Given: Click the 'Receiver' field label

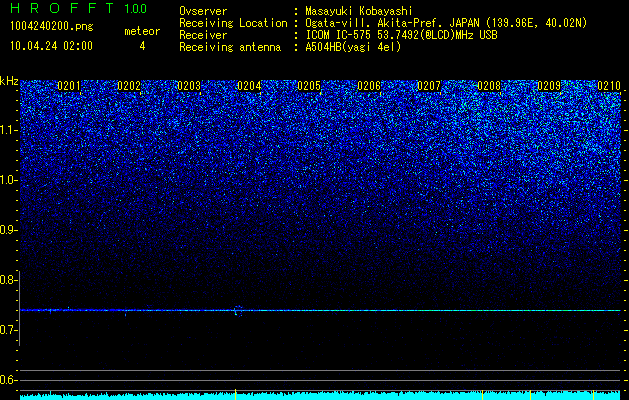Looking at the screenshot, I should click(203, 35).
